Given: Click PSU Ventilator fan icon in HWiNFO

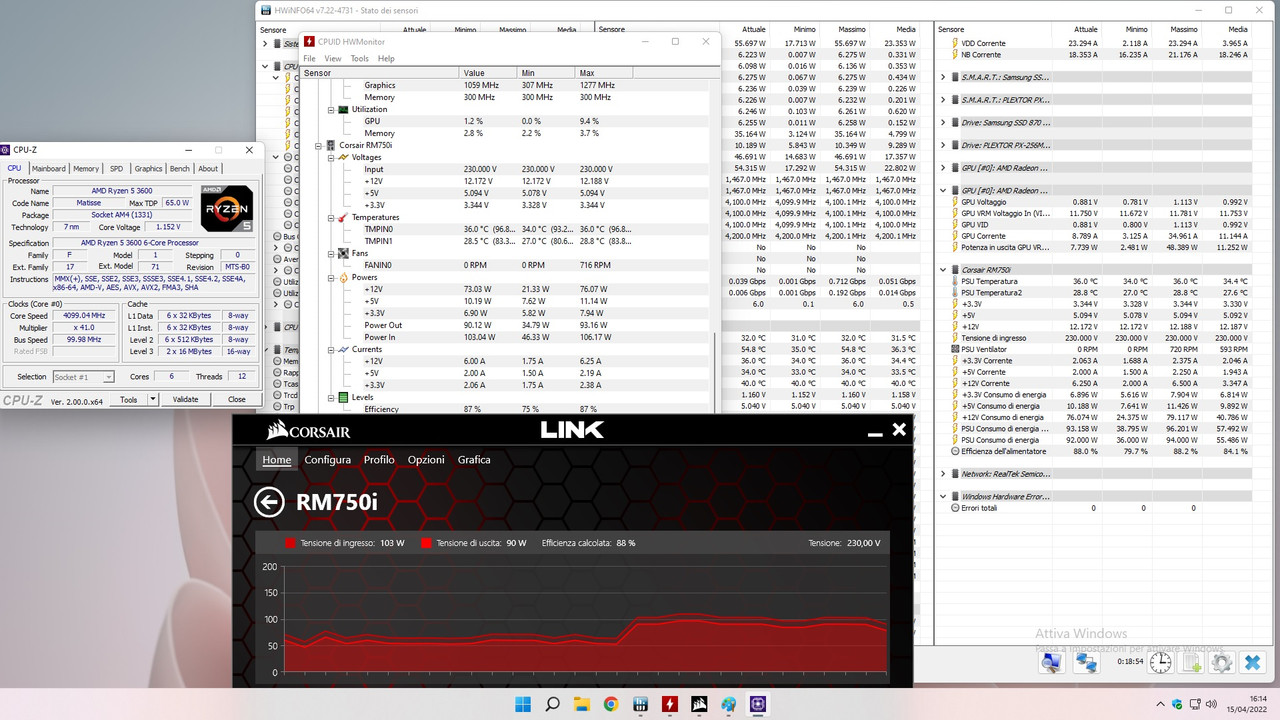Looking at the screenshot, I should point(955,350).
